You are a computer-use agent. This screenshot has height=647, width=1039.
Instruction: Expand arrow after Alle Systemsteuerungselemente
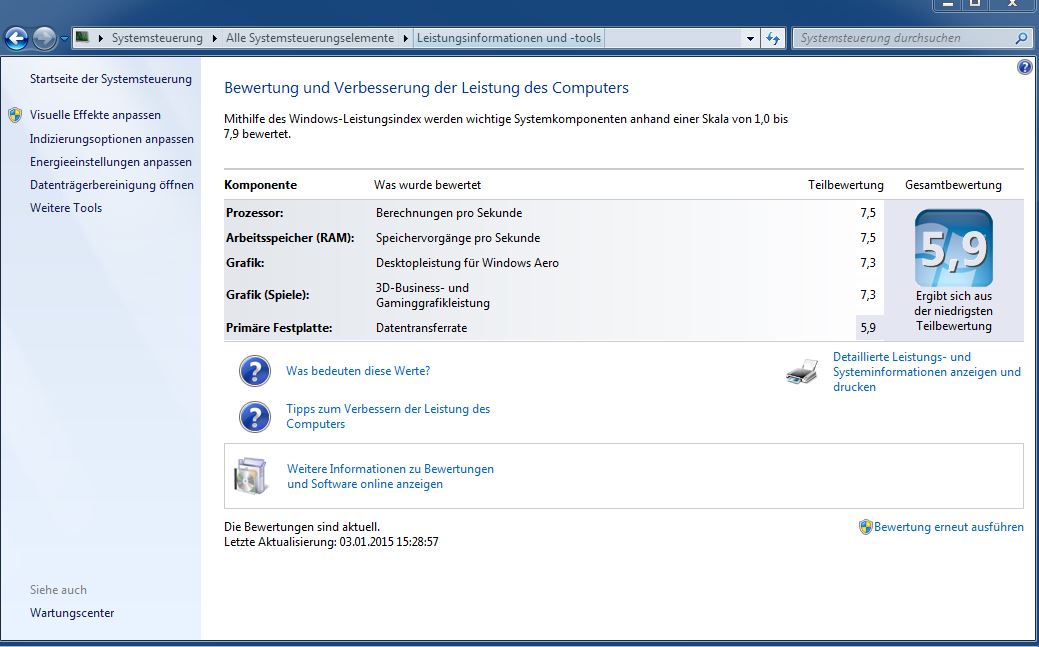[x=406, y=38]
